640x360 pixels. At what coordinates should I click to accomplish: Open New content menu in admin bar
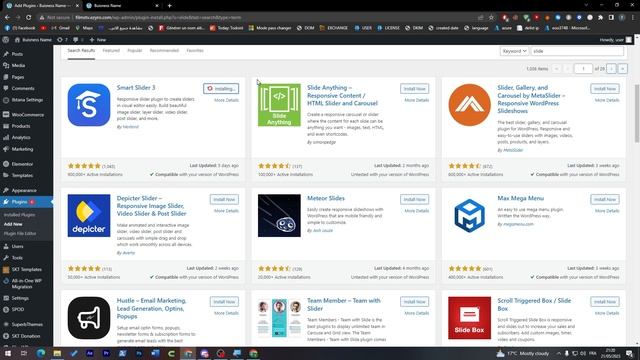[x=98, y=40]
